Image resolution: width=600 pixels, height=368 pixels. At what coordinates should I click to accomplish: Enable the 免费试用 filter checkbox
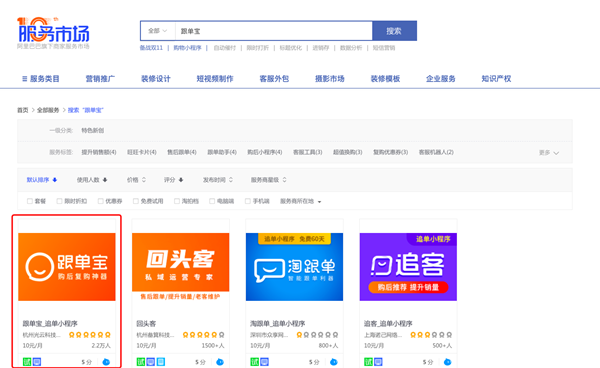coord(135,201)
